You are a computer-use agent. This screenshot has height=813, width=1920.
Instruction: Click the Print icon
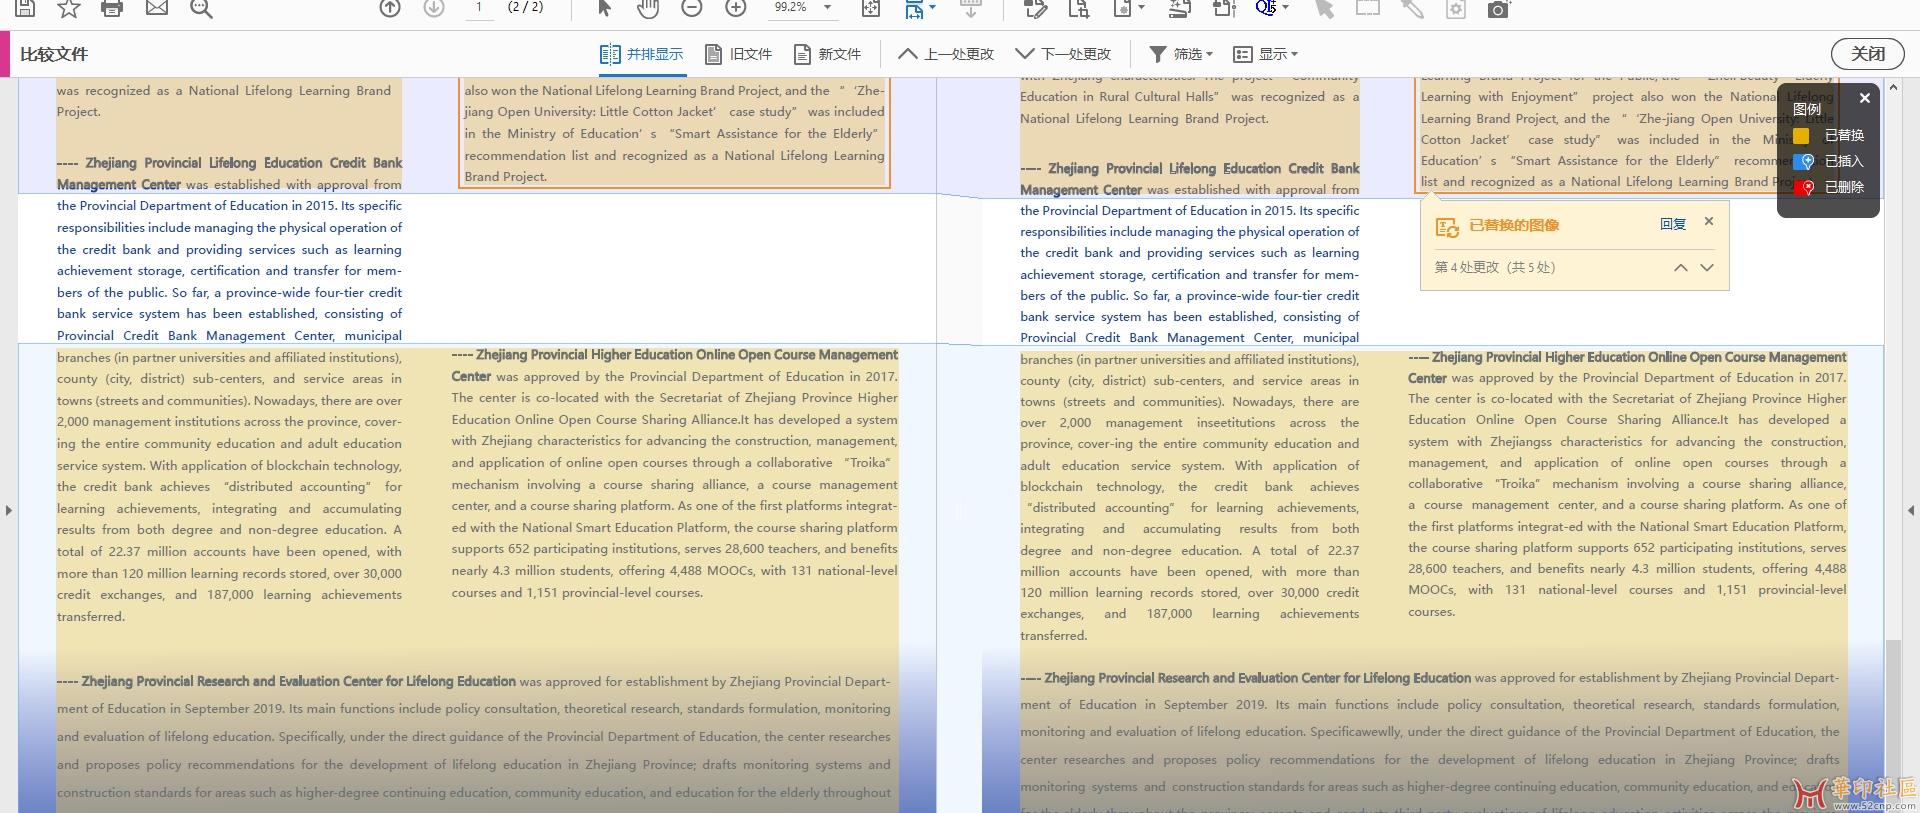[112, 8]
